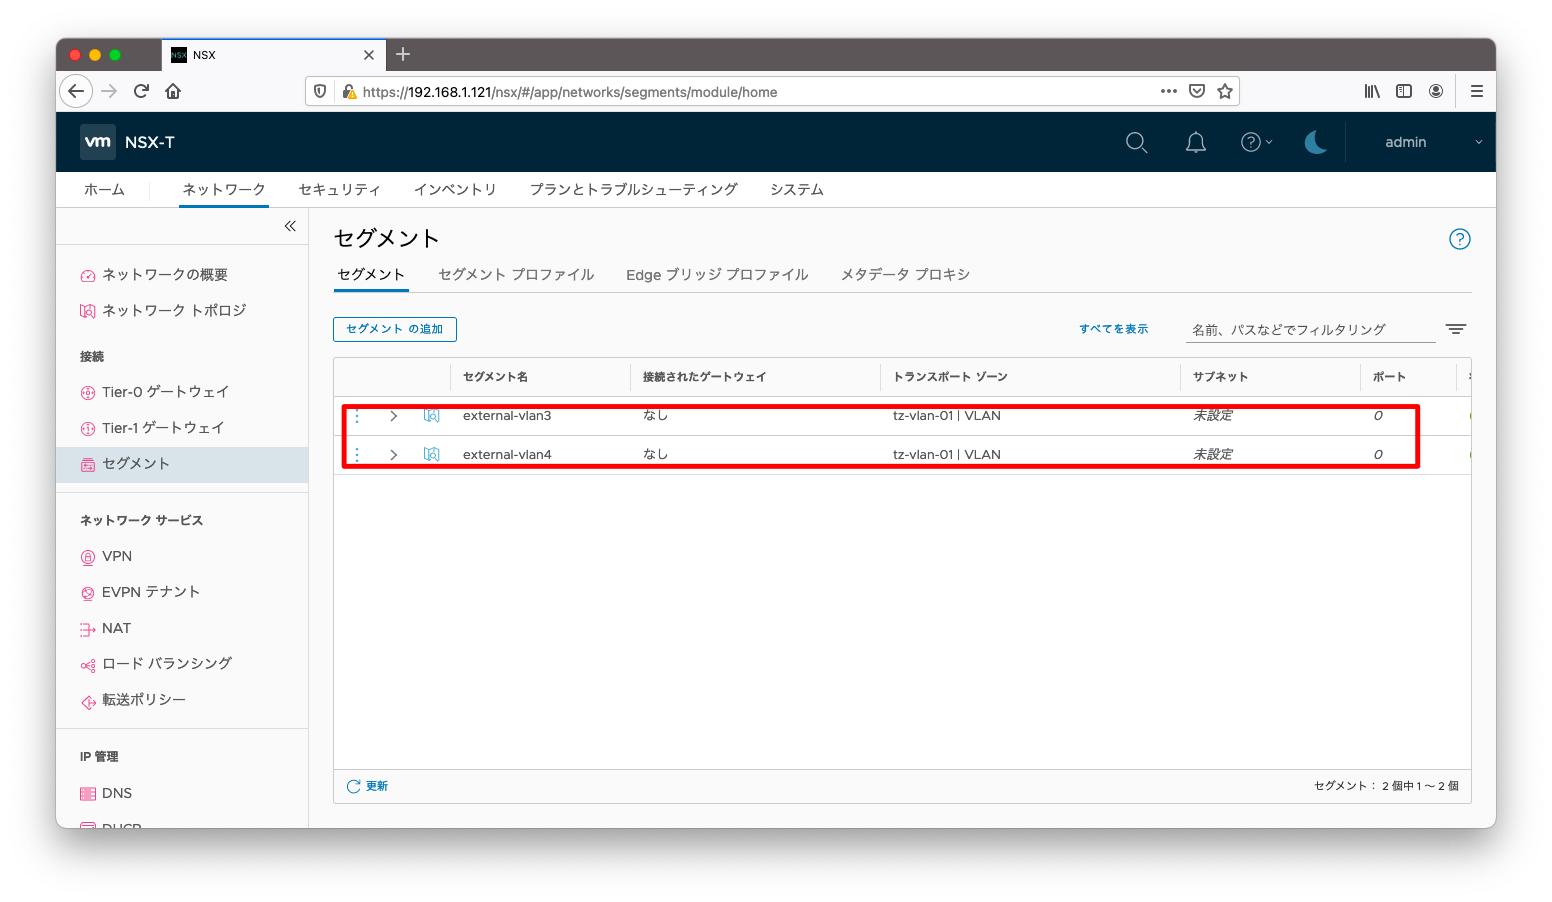Click the lock warning site info icon

[x=349, y=91]
